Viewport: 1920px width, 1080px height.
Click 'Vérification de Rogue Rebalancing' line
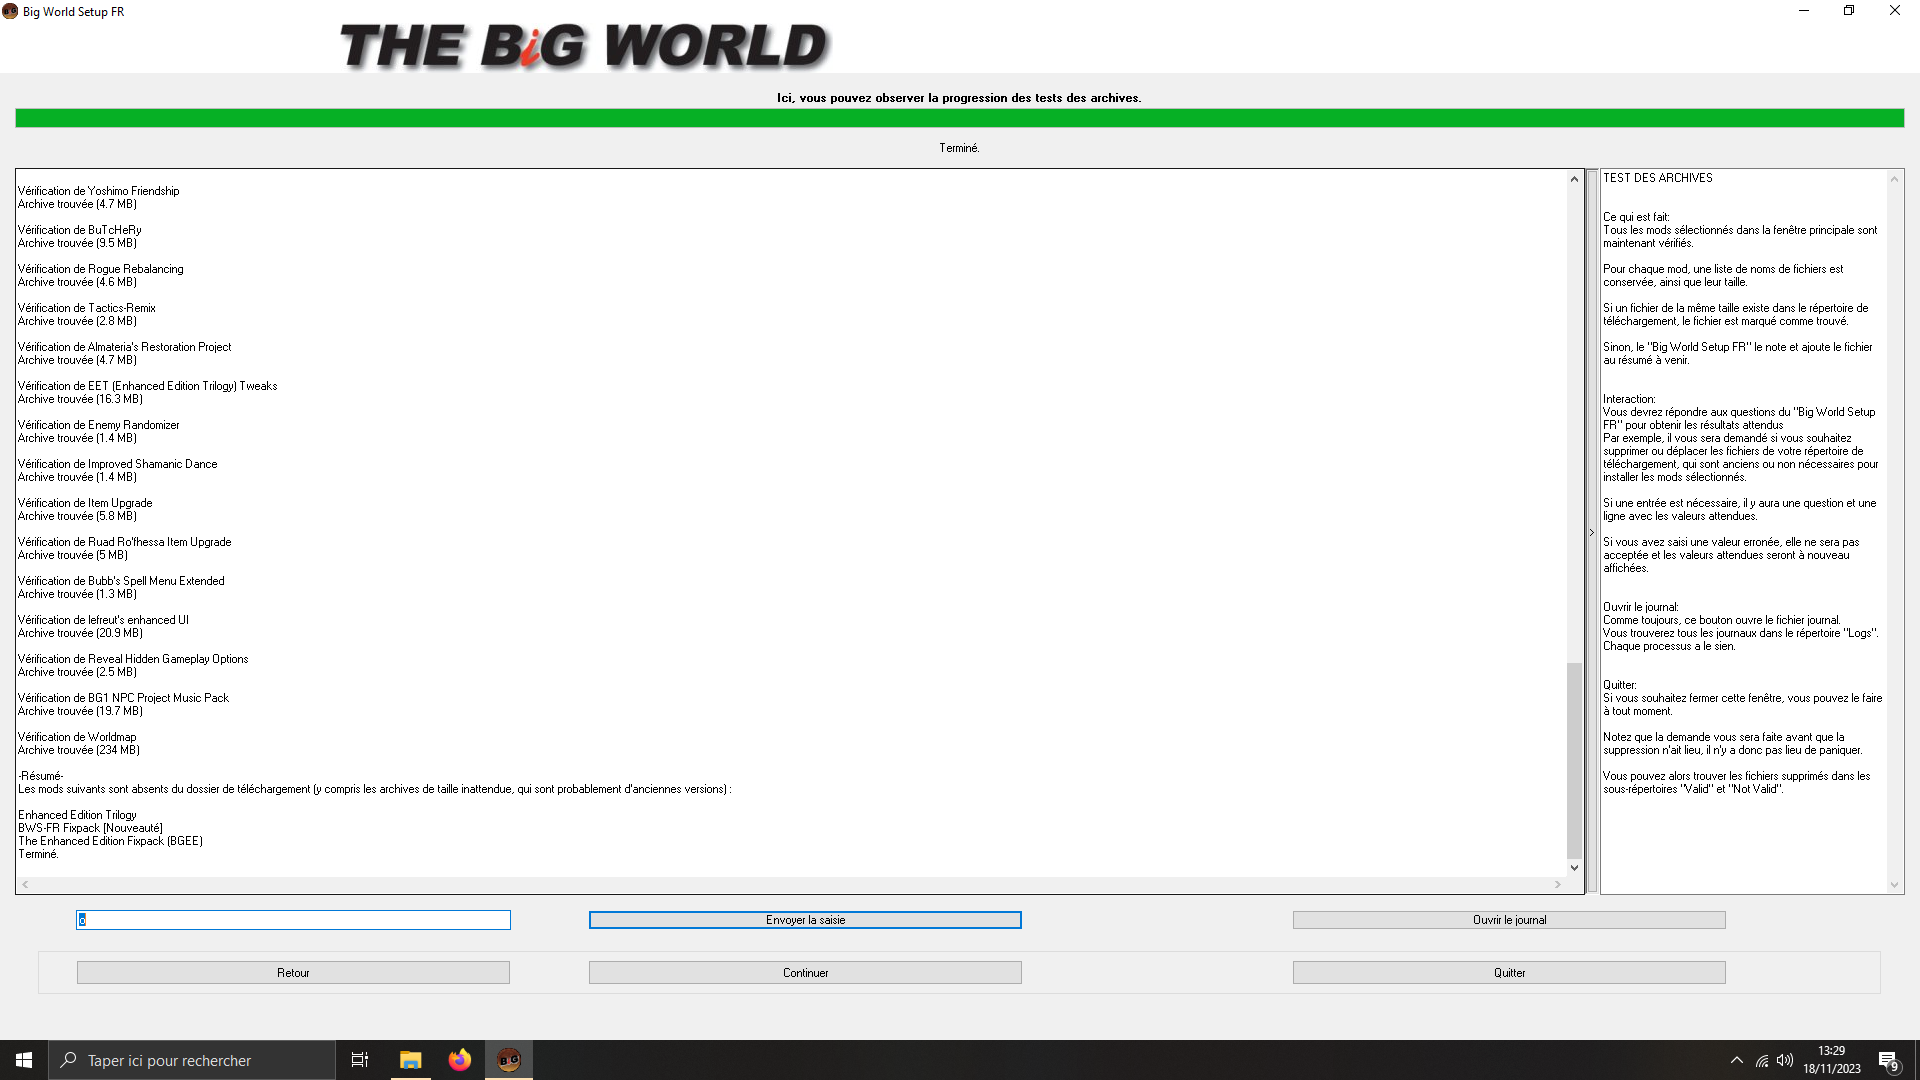101,269
